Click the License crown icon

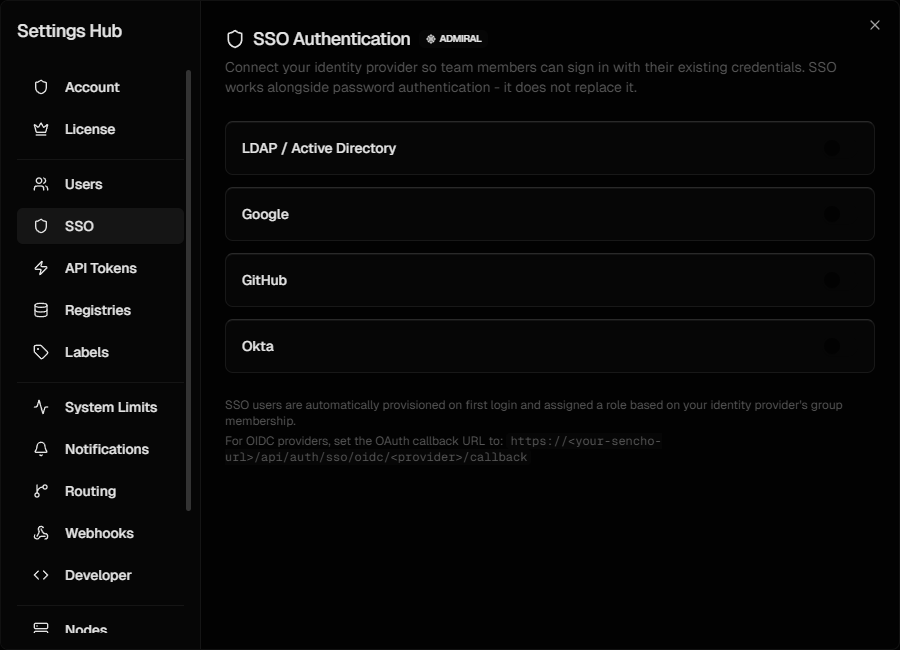click(41, 129)
